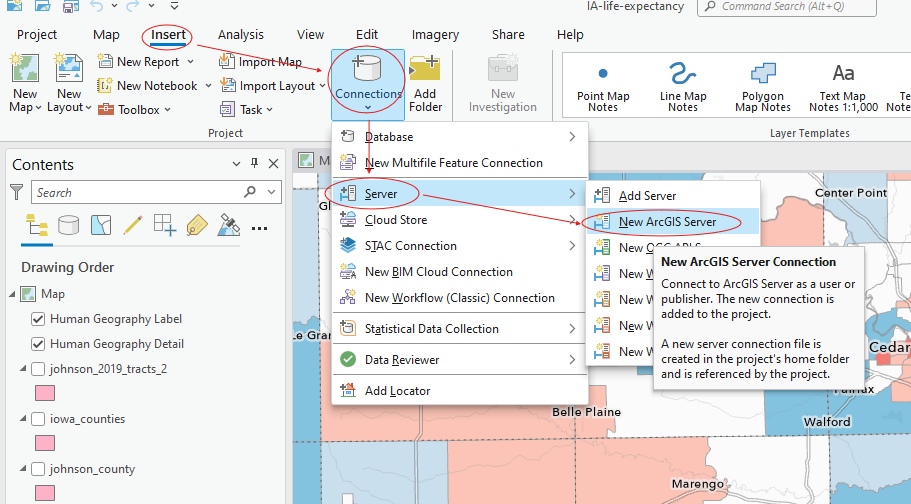Select Line Map Notes template
911x504 pixels.
683,86
